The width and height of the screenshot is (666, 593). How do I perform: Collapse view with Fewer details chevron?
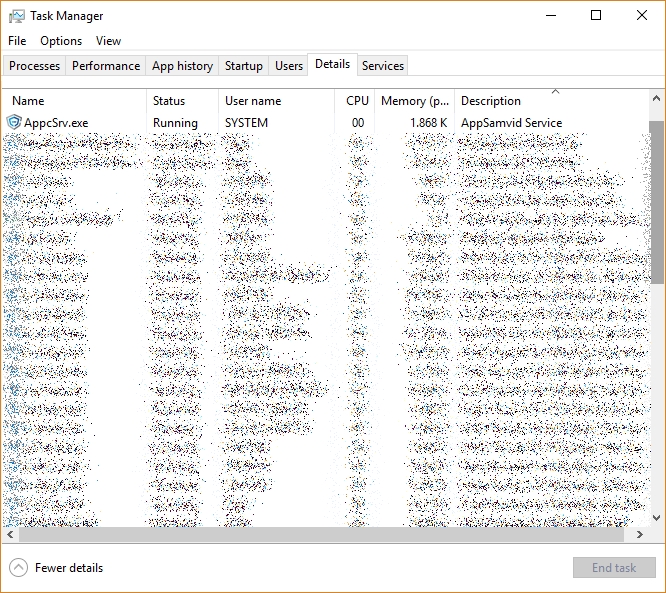(x=18, y=568)
